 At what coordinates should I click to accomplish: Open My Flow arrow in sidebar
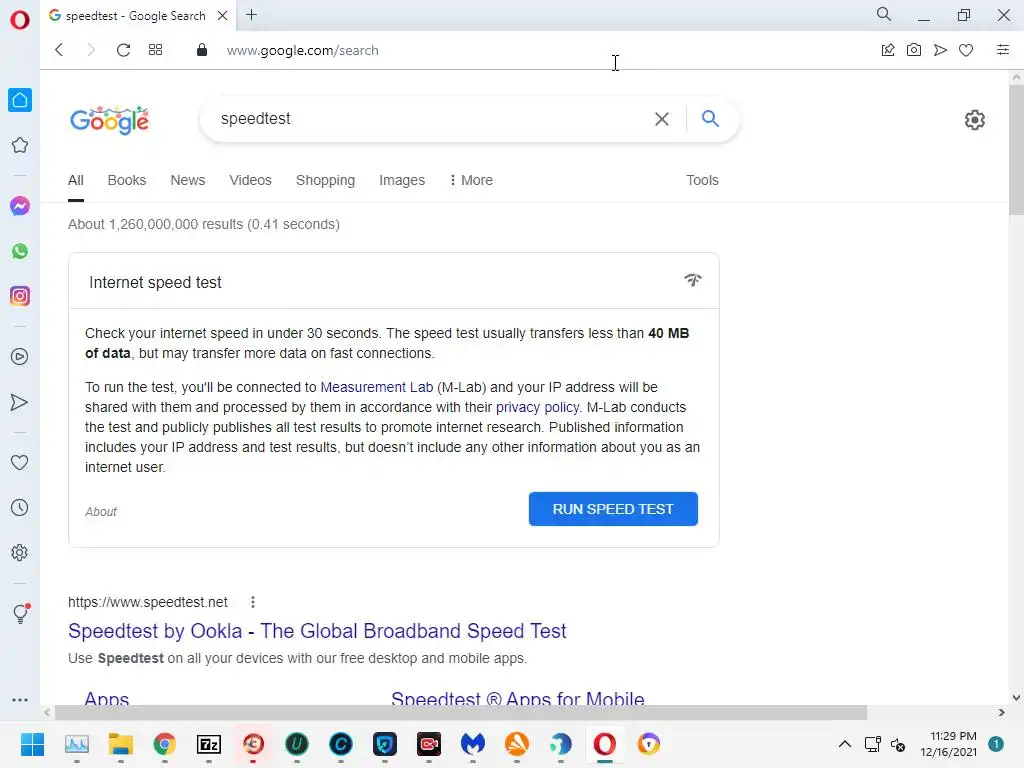tap(20, 402)
